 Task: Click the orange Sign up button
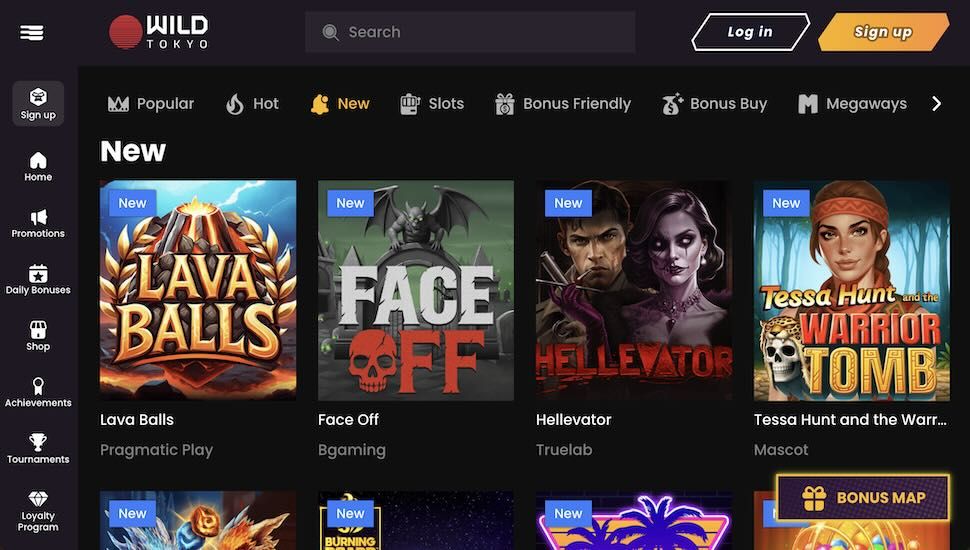pos(883,32)
